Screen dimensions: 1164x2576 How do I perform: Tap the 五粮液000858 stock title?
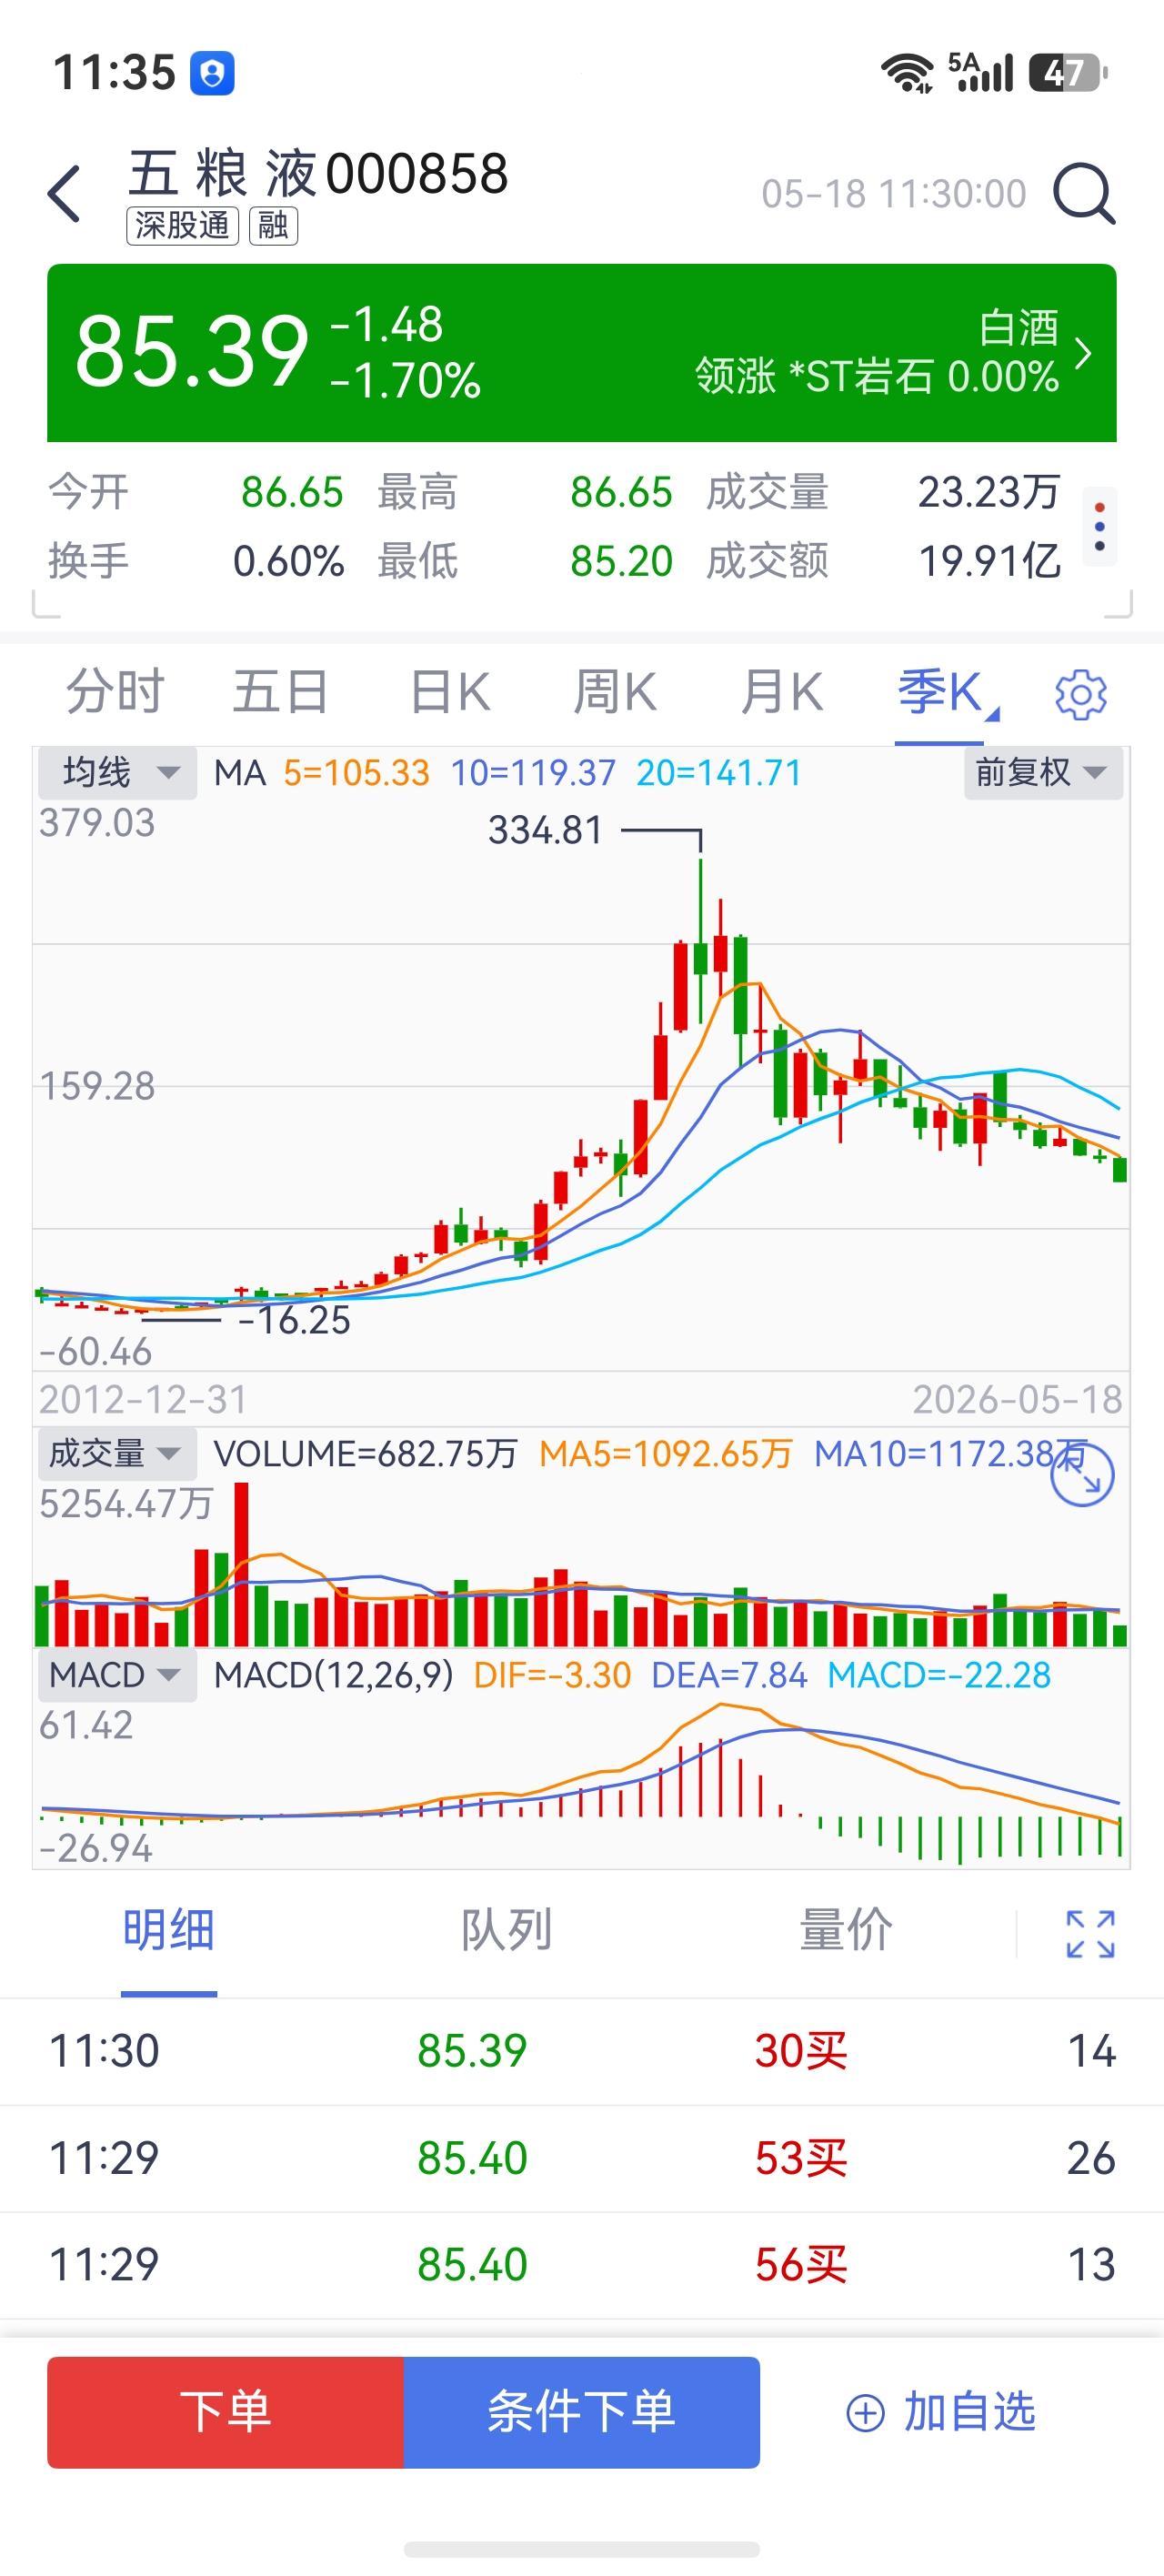click(x=318, y=173)
